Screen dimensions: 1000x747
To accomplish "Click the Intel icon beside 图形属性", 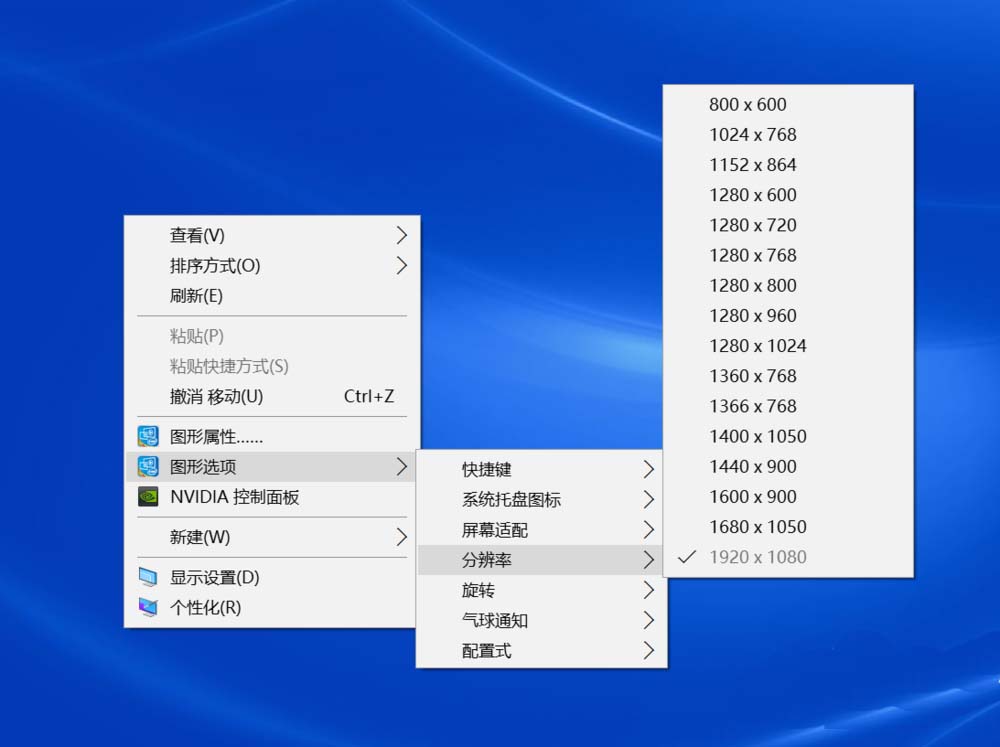I will point(148,436).
